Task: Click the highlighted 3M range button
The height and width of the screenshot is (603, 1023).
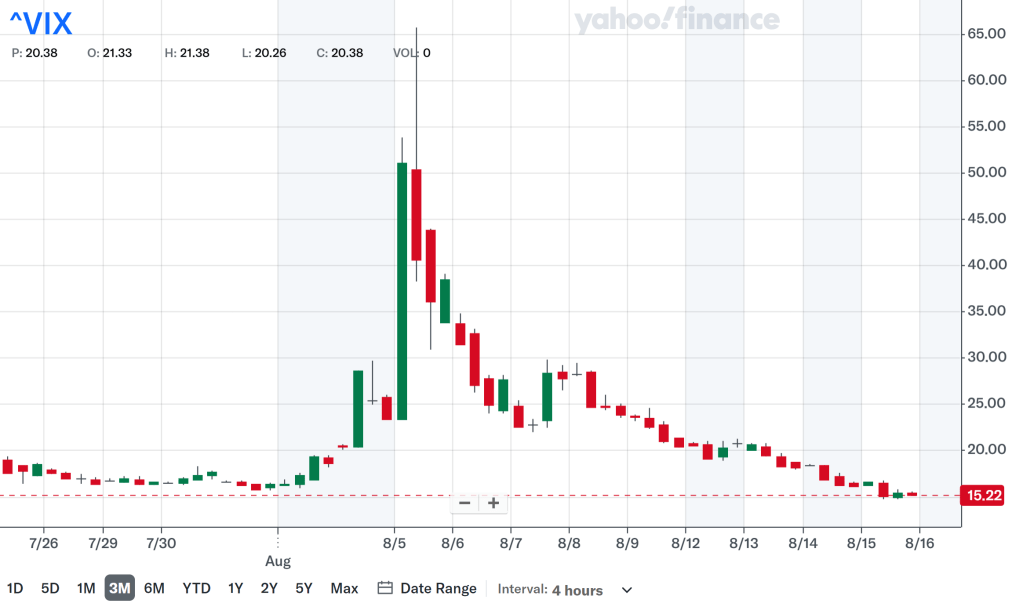Action: [120, 589]
